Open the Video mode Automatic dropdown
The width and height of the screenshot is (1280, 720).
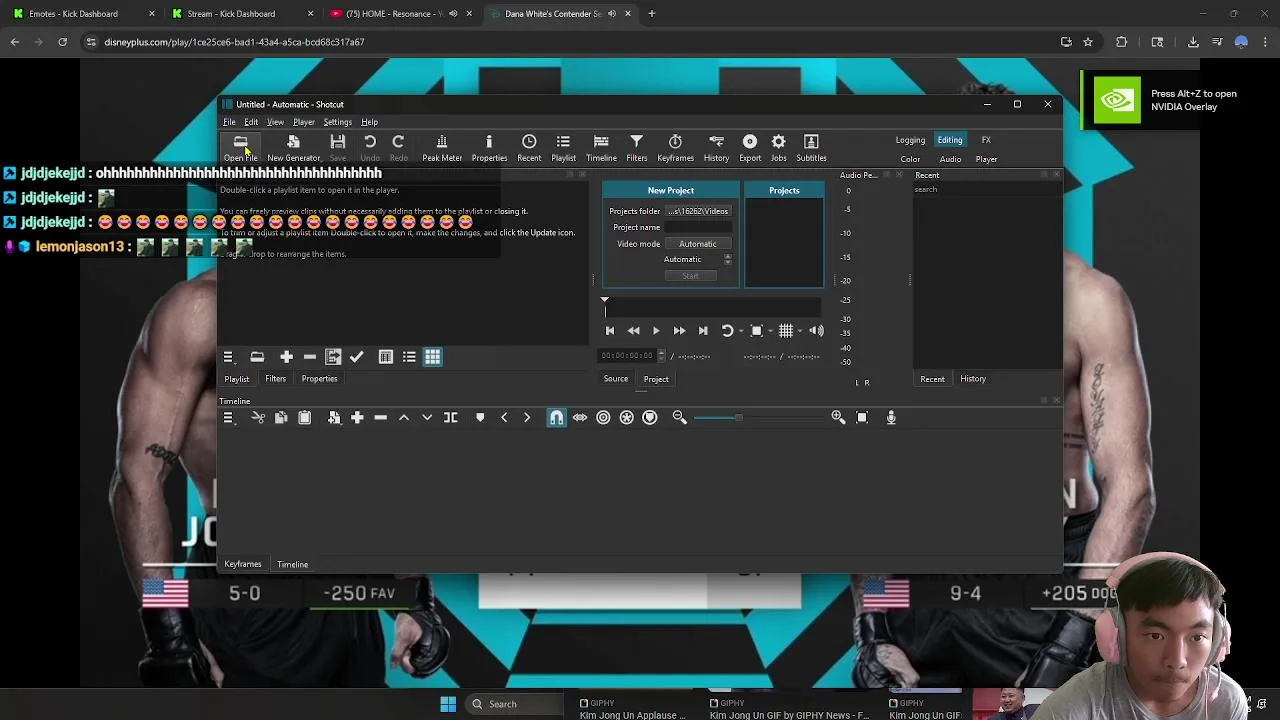[x=698, y=244]
